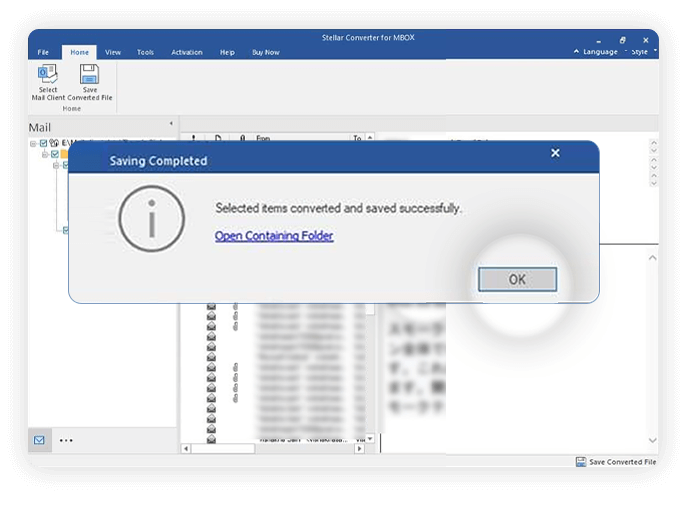Viewport: 699px width, 518px height.
Task: Open the Style dropdown
Action: [643, 52]
